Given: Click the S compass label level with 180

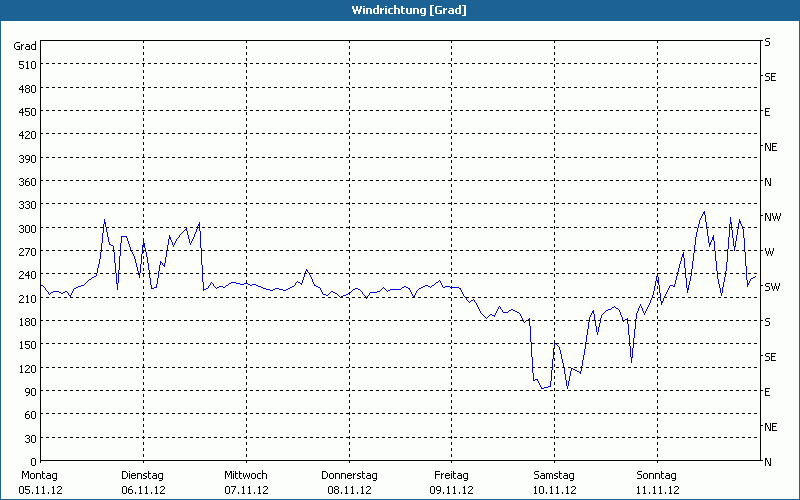Looking at the screenshot, I should click(767, 322).
